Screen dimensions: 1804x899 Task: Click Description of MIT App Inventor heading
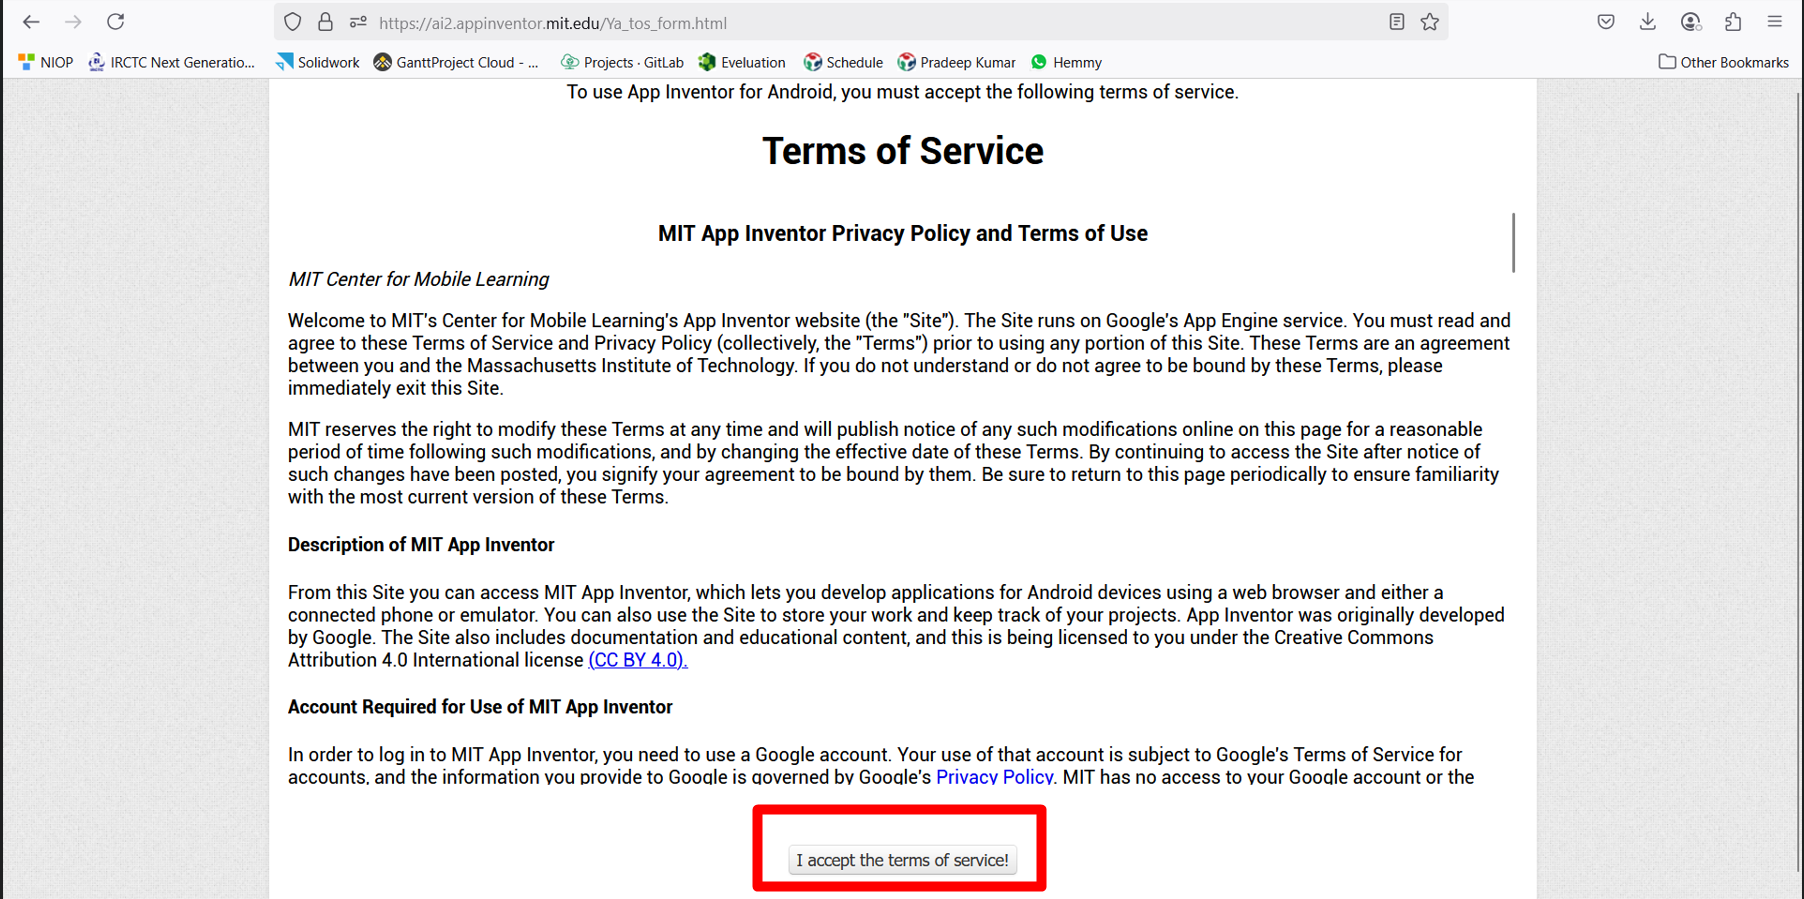421,545
